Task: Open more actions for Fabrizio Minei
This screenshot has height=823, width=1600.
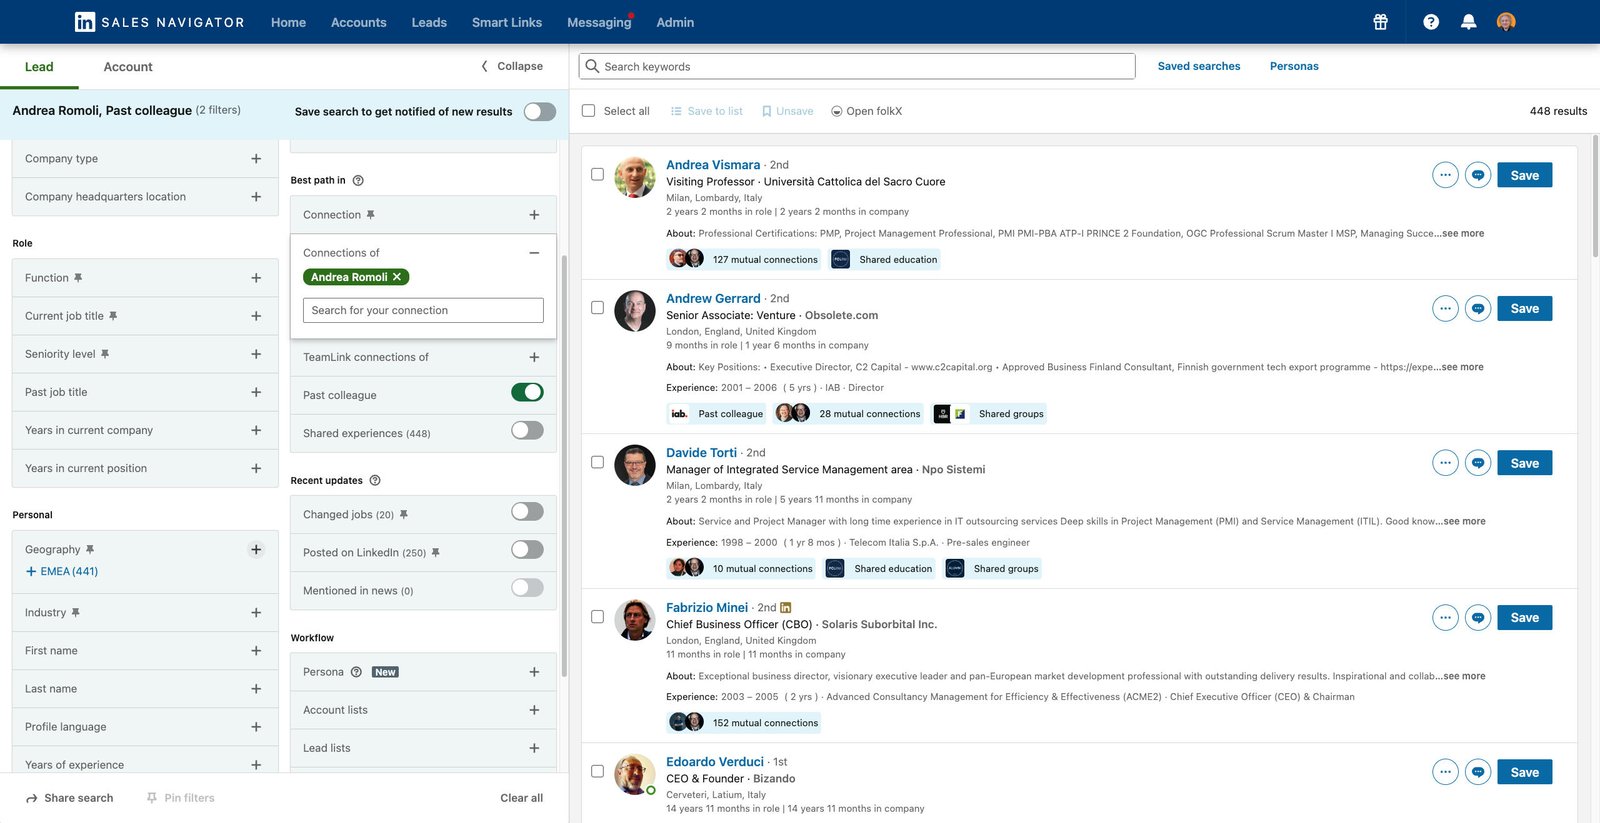Action: click(x=1445, y=618)
